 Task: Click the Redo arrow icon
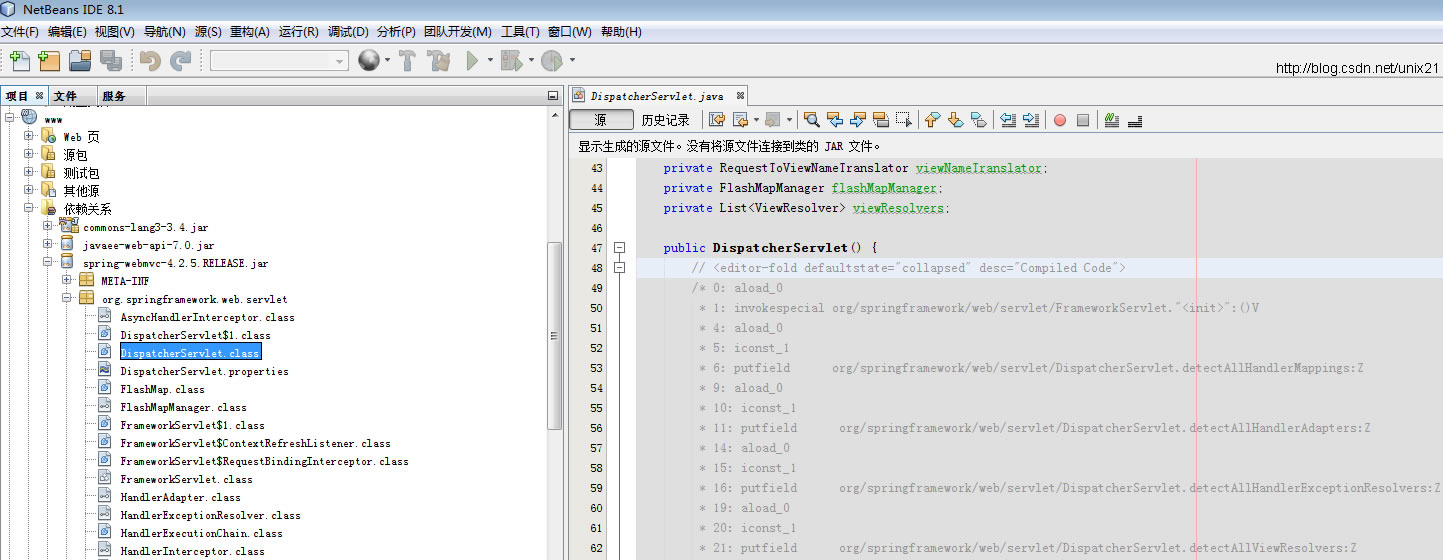(x=181, y=61)
